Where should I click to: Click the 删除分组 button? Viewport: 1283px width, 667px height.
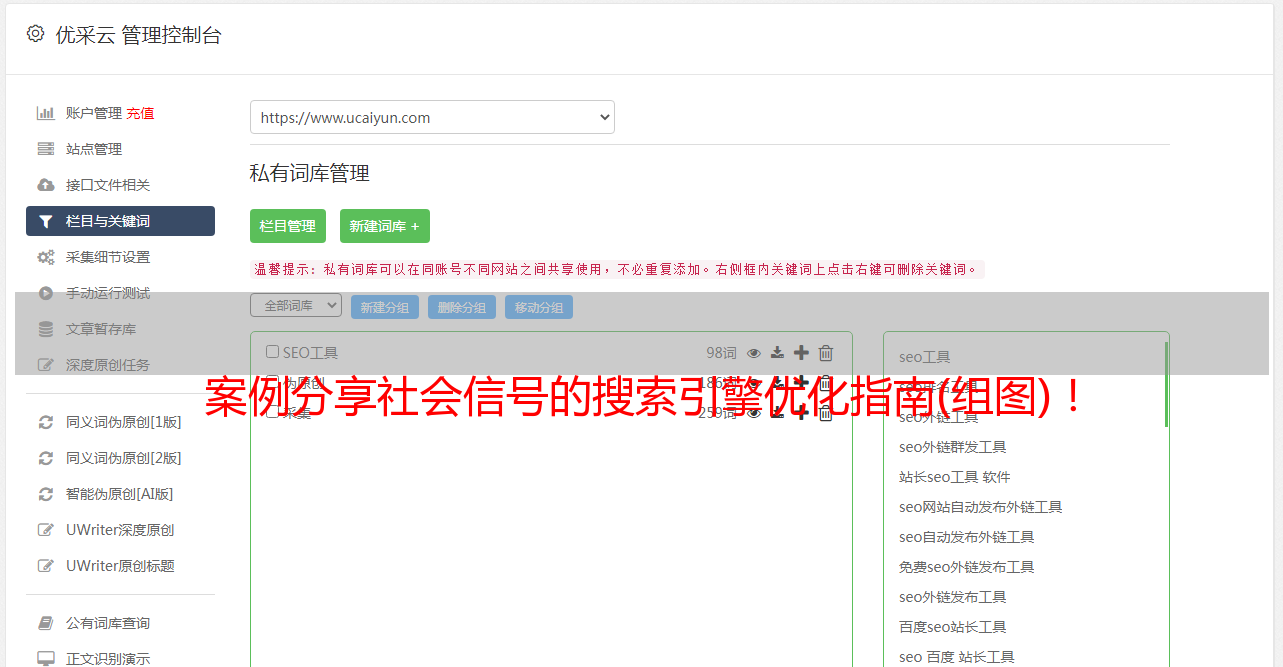[x=462, y=307]
